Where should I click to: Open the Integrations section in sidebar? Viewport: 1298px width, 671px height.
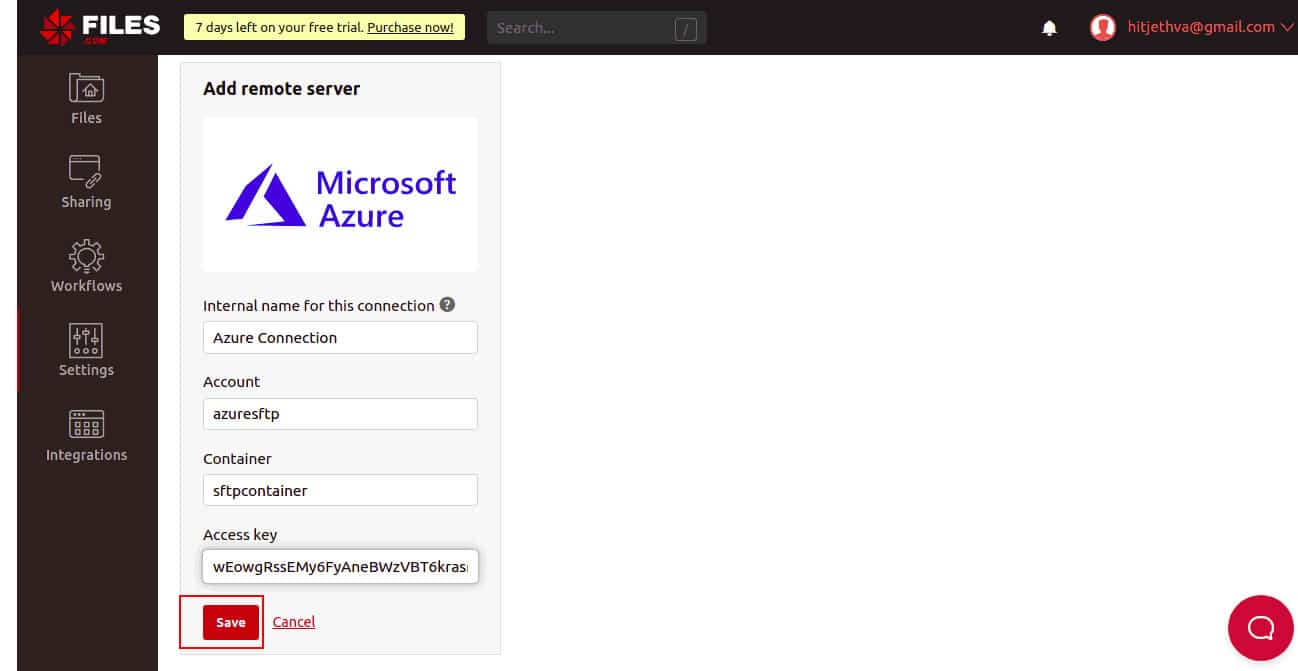pyautogui.click(x=86, y=436)
